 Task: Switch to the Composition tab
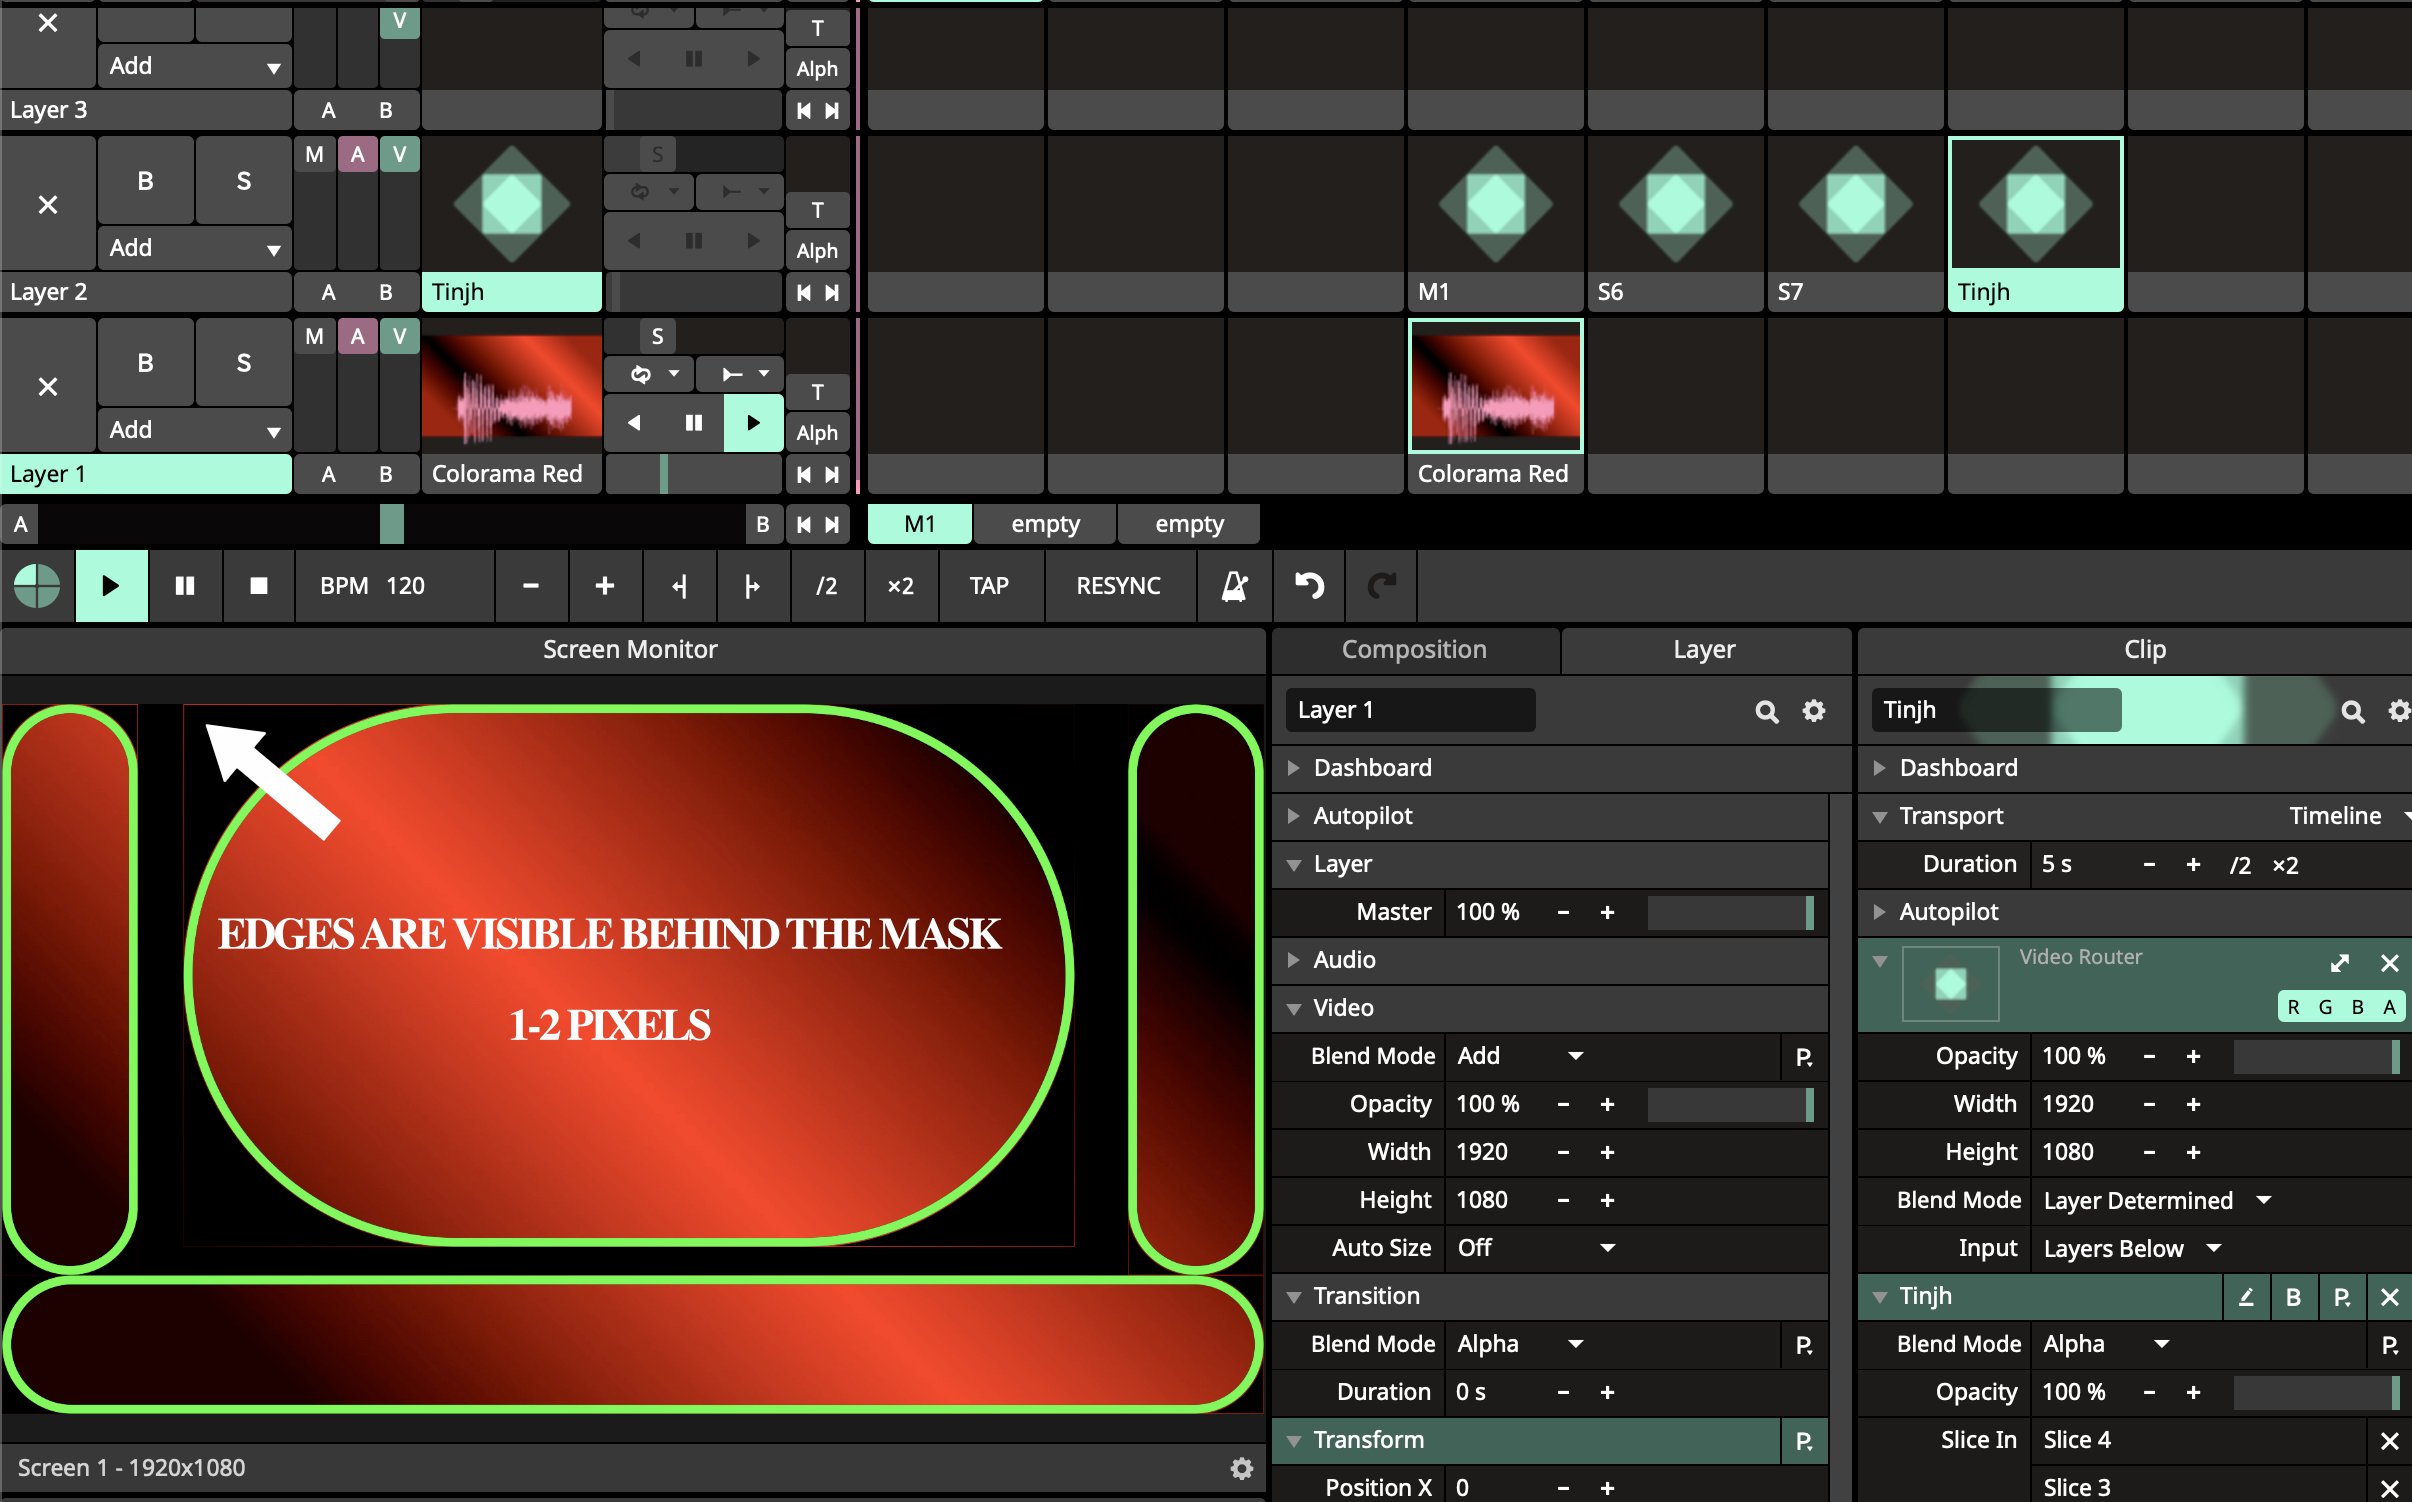[1413, 650]
